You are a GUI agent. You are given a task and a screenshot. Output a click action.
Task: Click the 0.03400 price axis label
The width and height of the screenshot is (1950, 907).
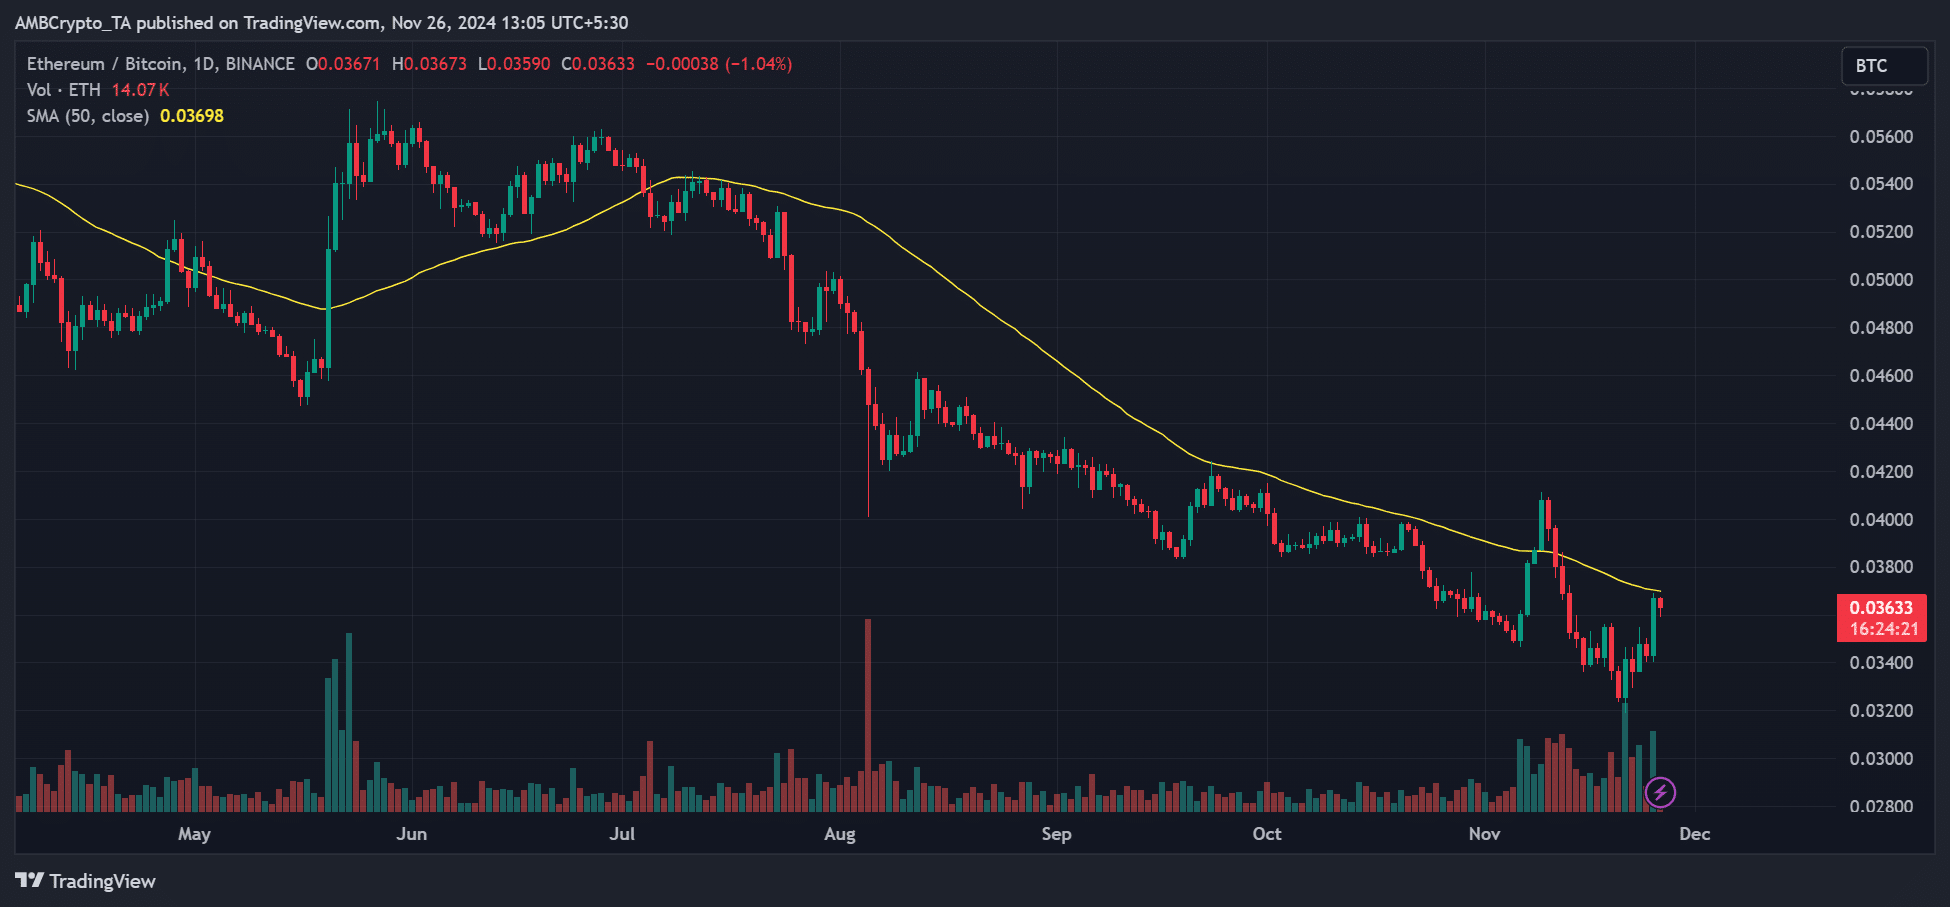[1881, 663]
